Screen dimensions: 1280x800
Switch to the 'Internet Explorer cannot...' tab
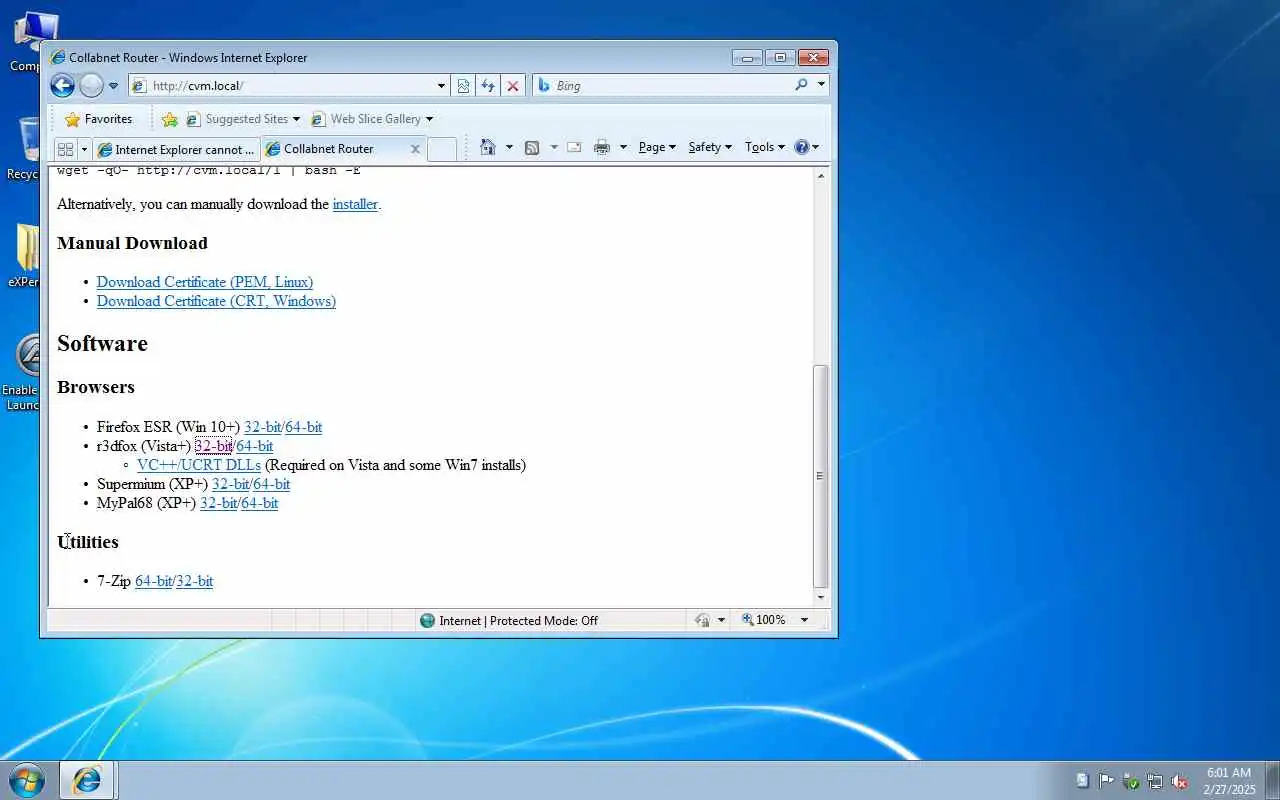click(x=176, y=149)
